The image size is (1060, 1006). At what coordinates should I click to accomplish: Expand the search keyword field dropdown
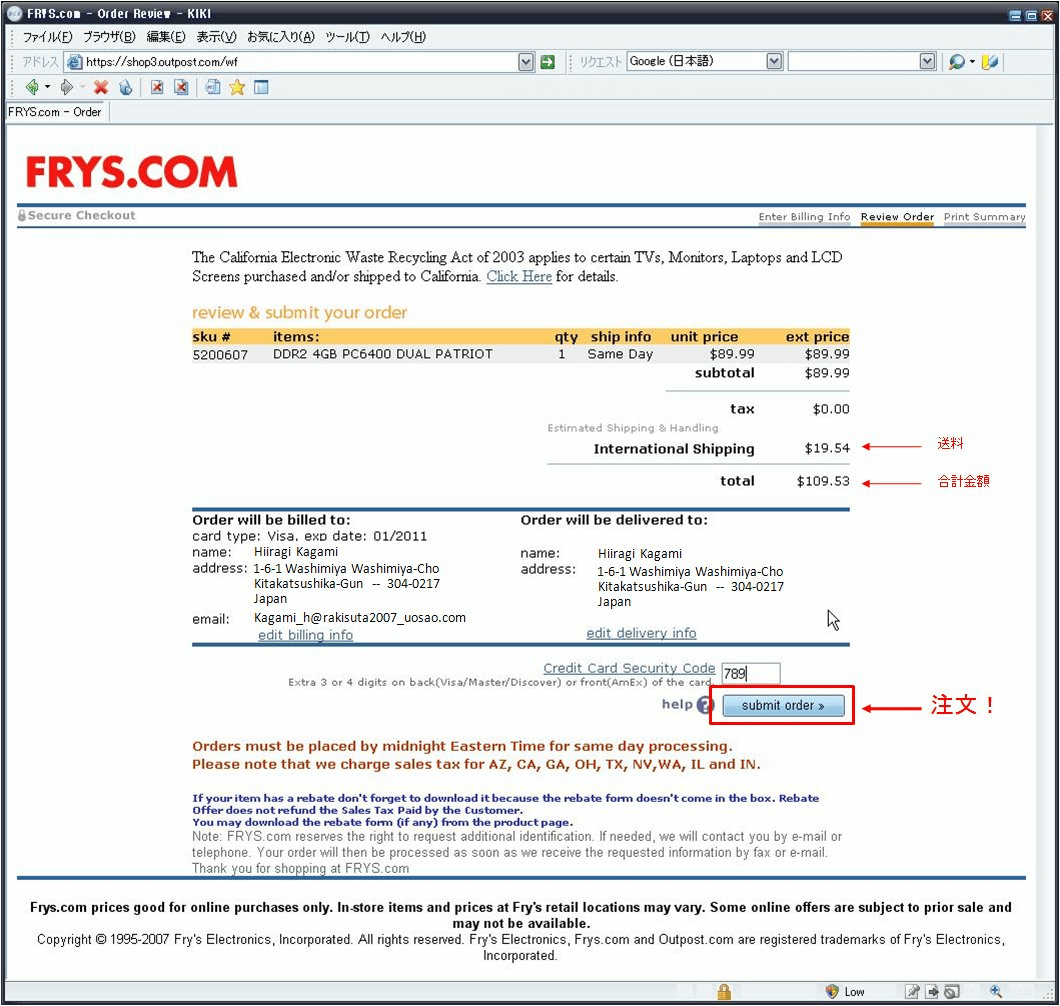click(x=928, y=62)
